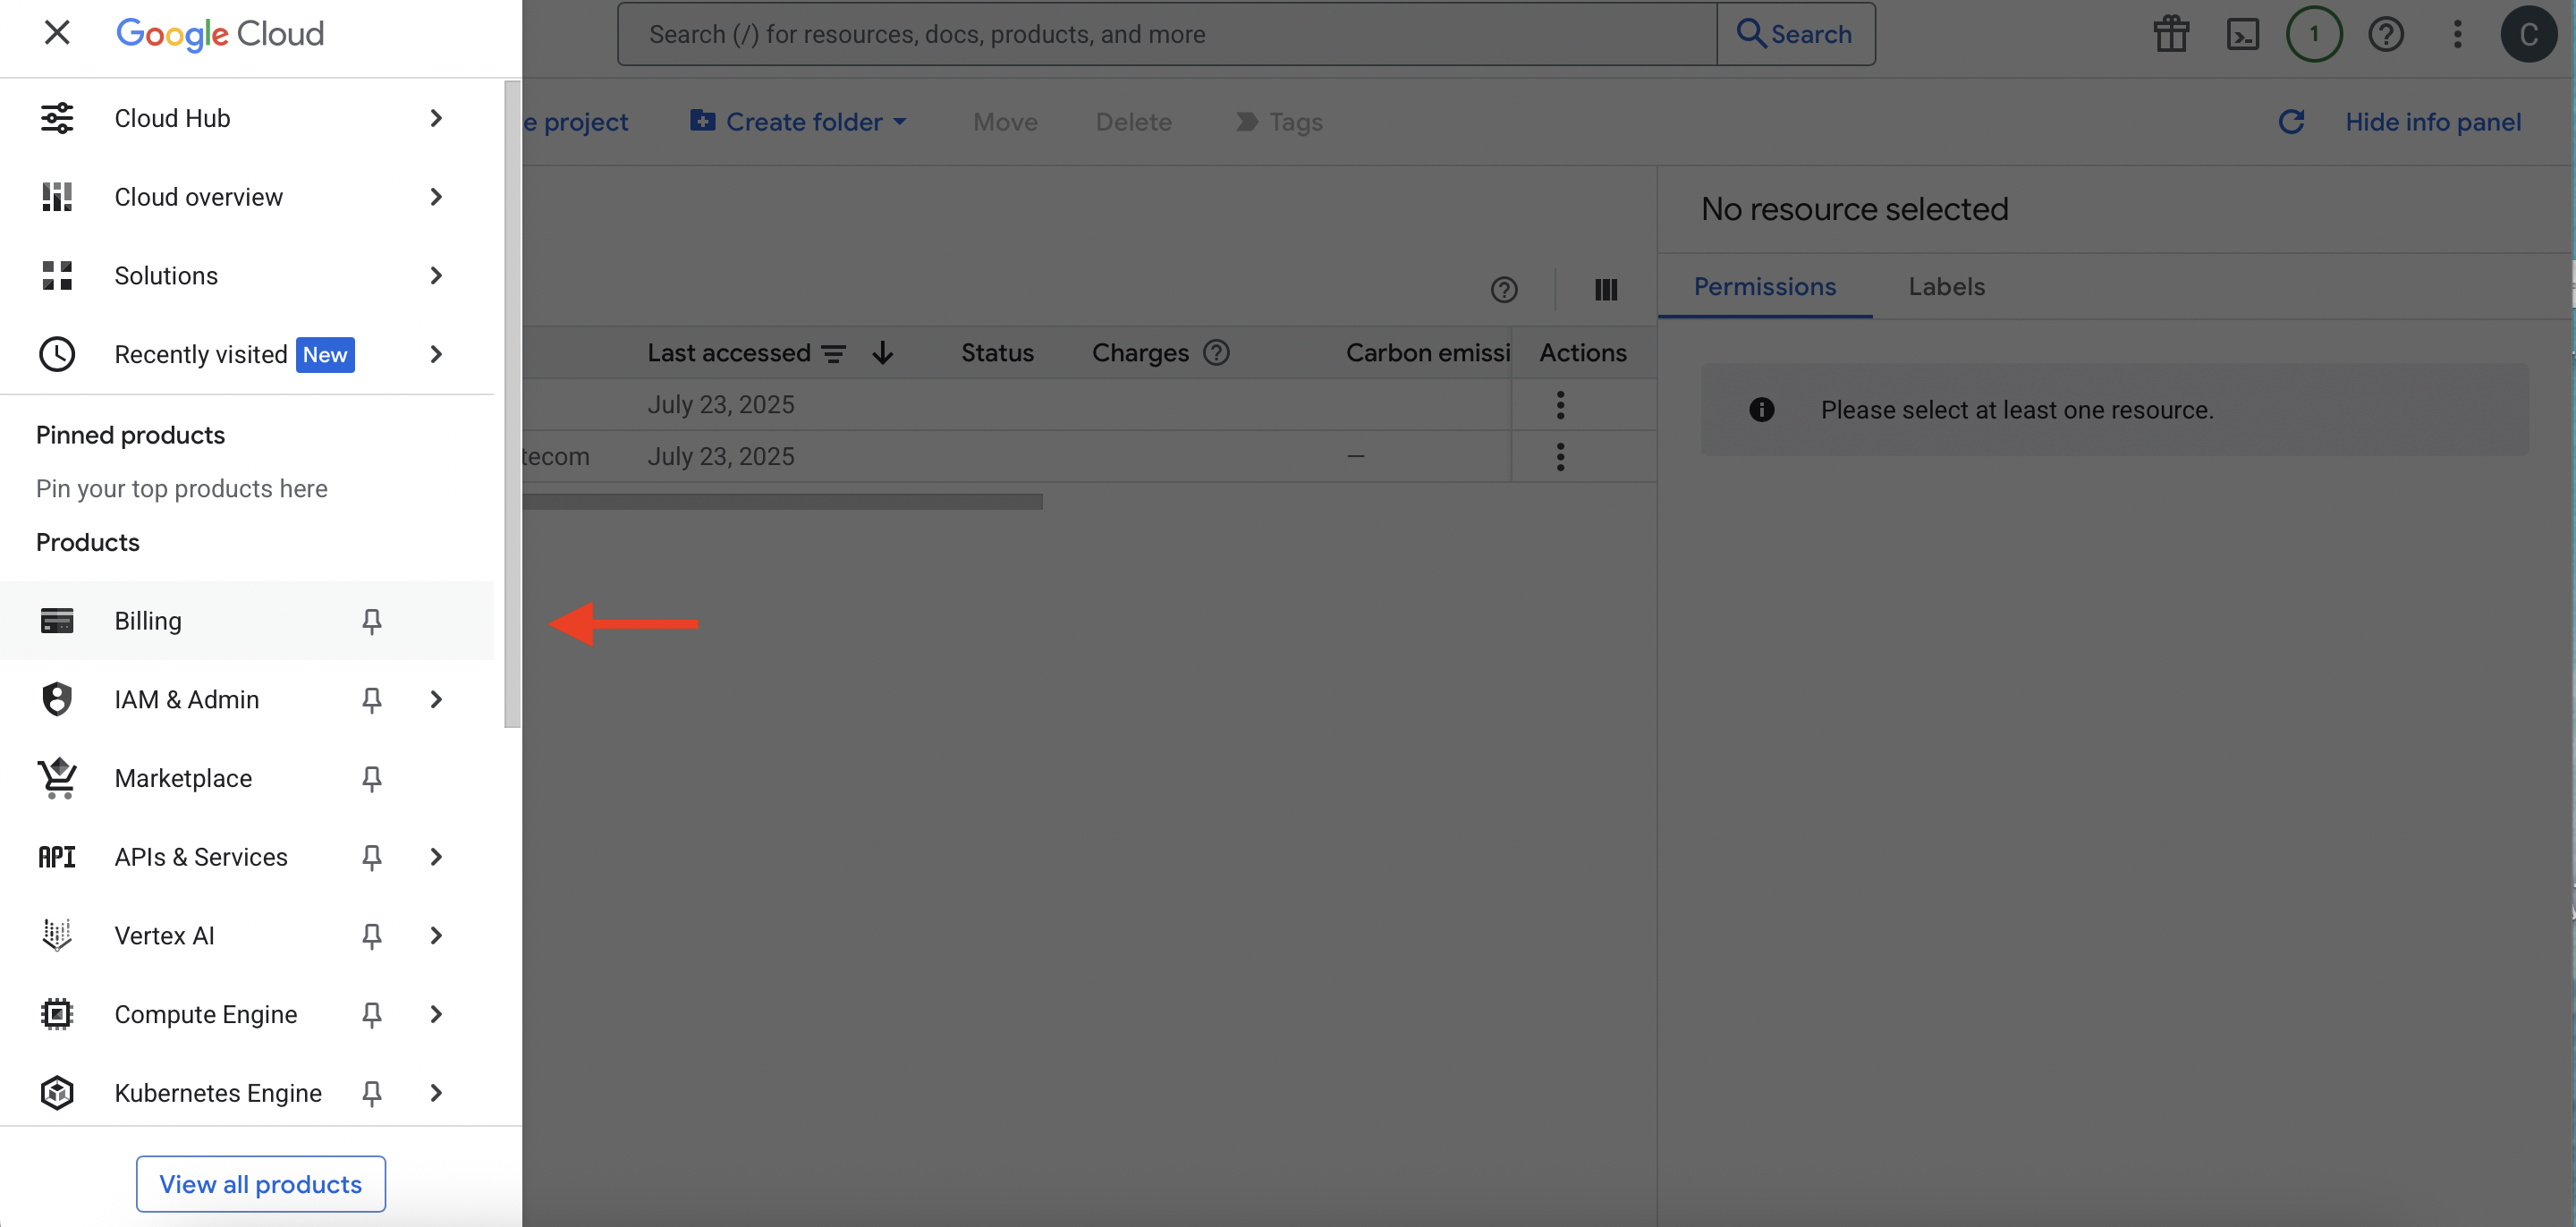Click the Recently visited clock icon
The image size is (2576, 1227).
(57, 354)
